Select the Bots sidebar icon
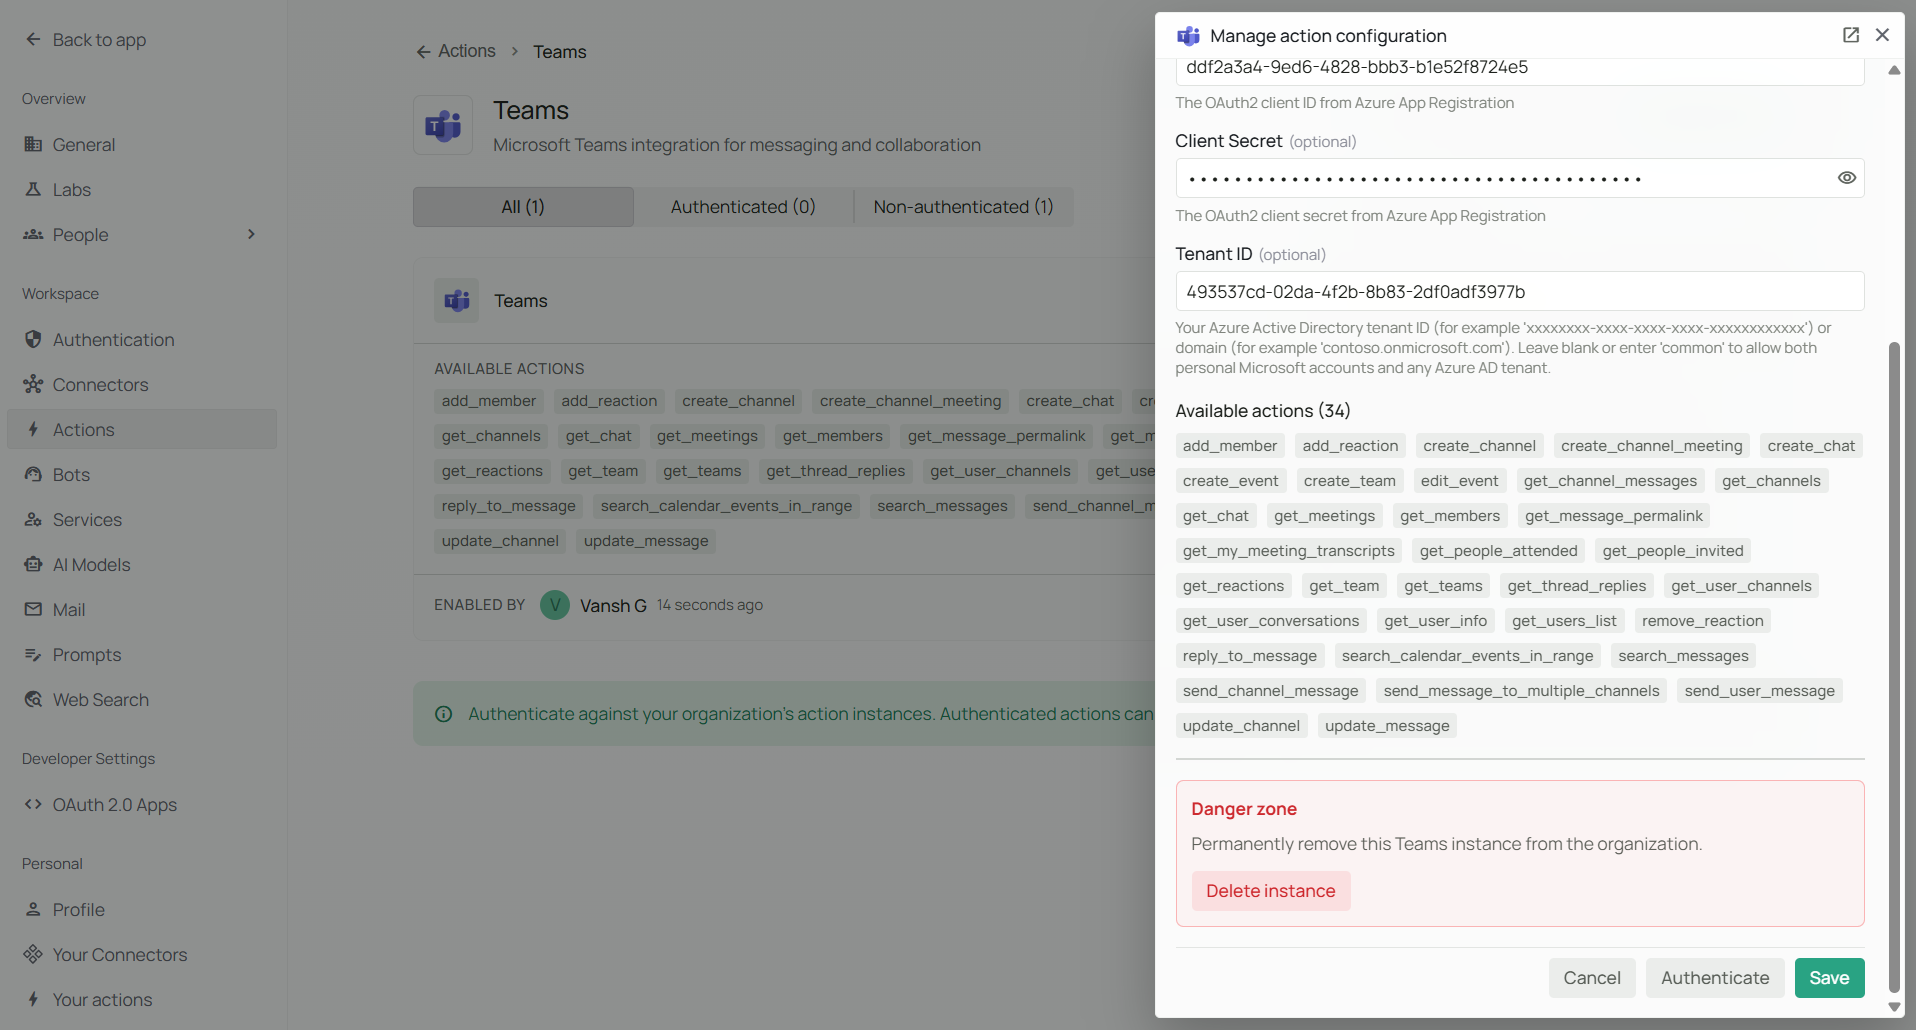 [x=35, y=474]
